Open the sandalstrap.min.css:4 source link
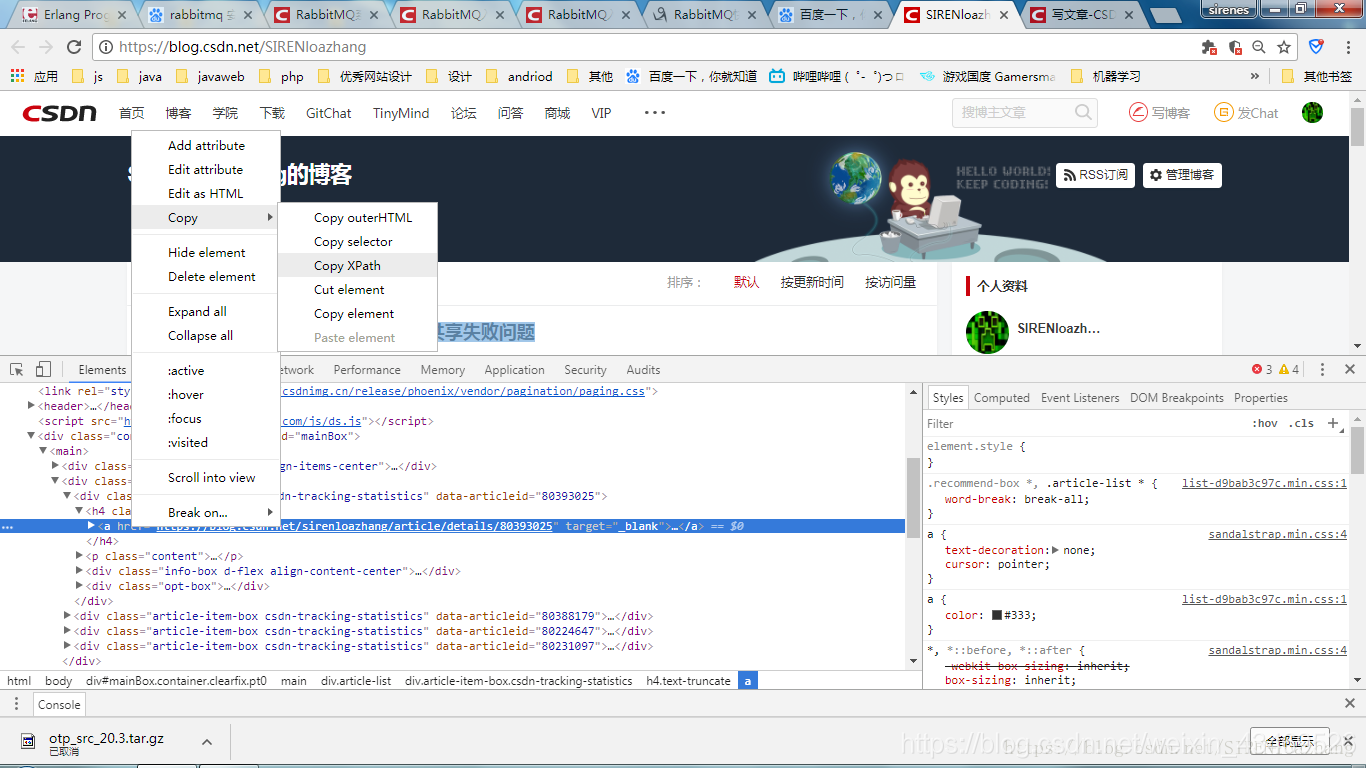This screenshot has height=768, width=1366. (1277, 534)
